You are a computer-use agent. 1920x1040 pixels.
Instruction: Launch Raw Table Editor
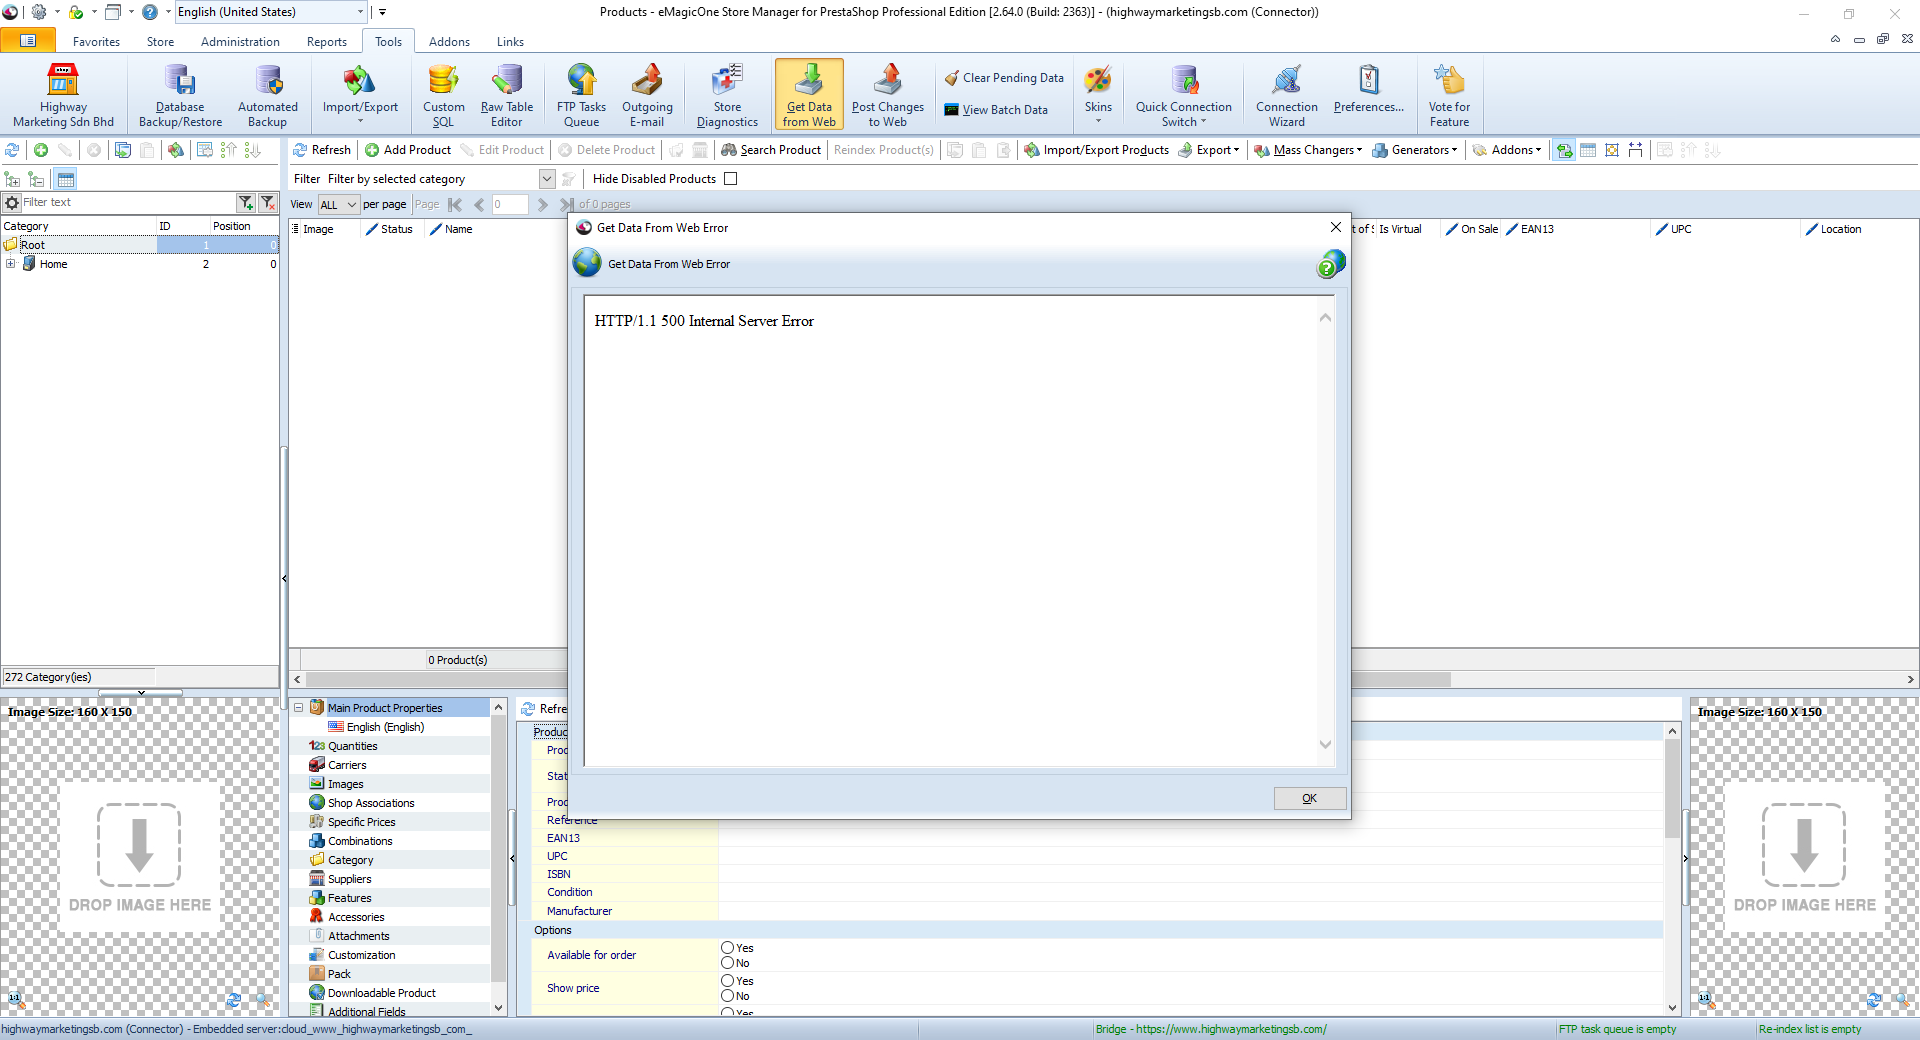(x=506, y=95)
